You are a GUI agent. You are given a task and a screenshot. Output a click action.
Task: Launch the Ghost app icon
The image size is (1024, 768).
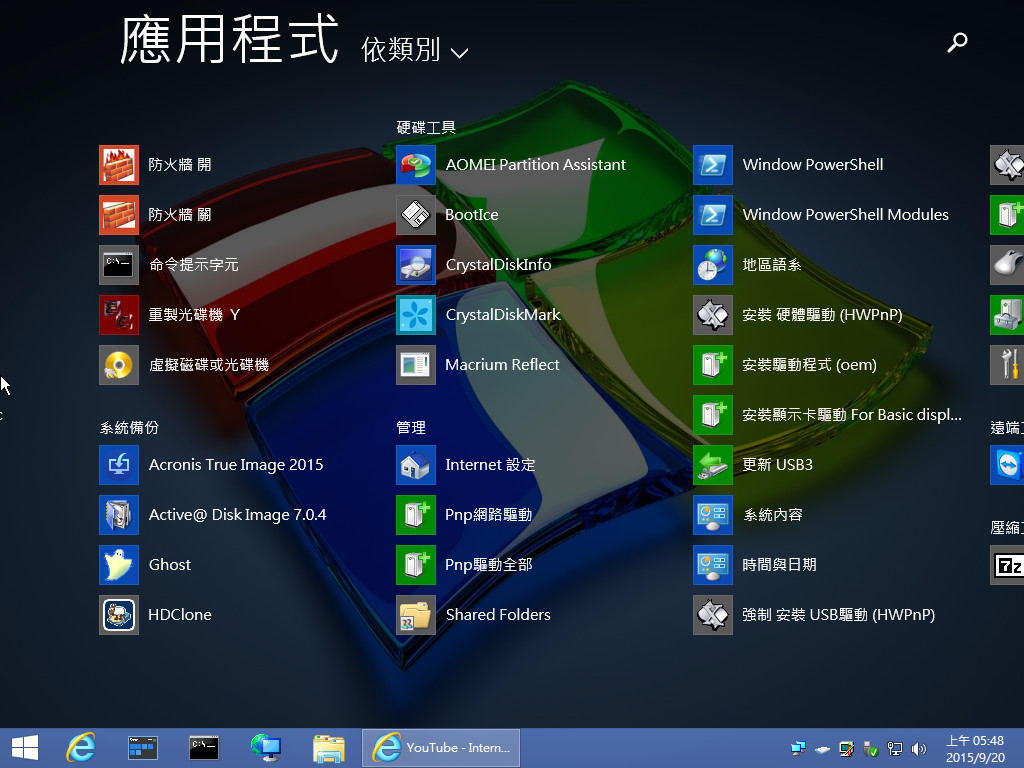pyautogui.click(x=119, y=564)
